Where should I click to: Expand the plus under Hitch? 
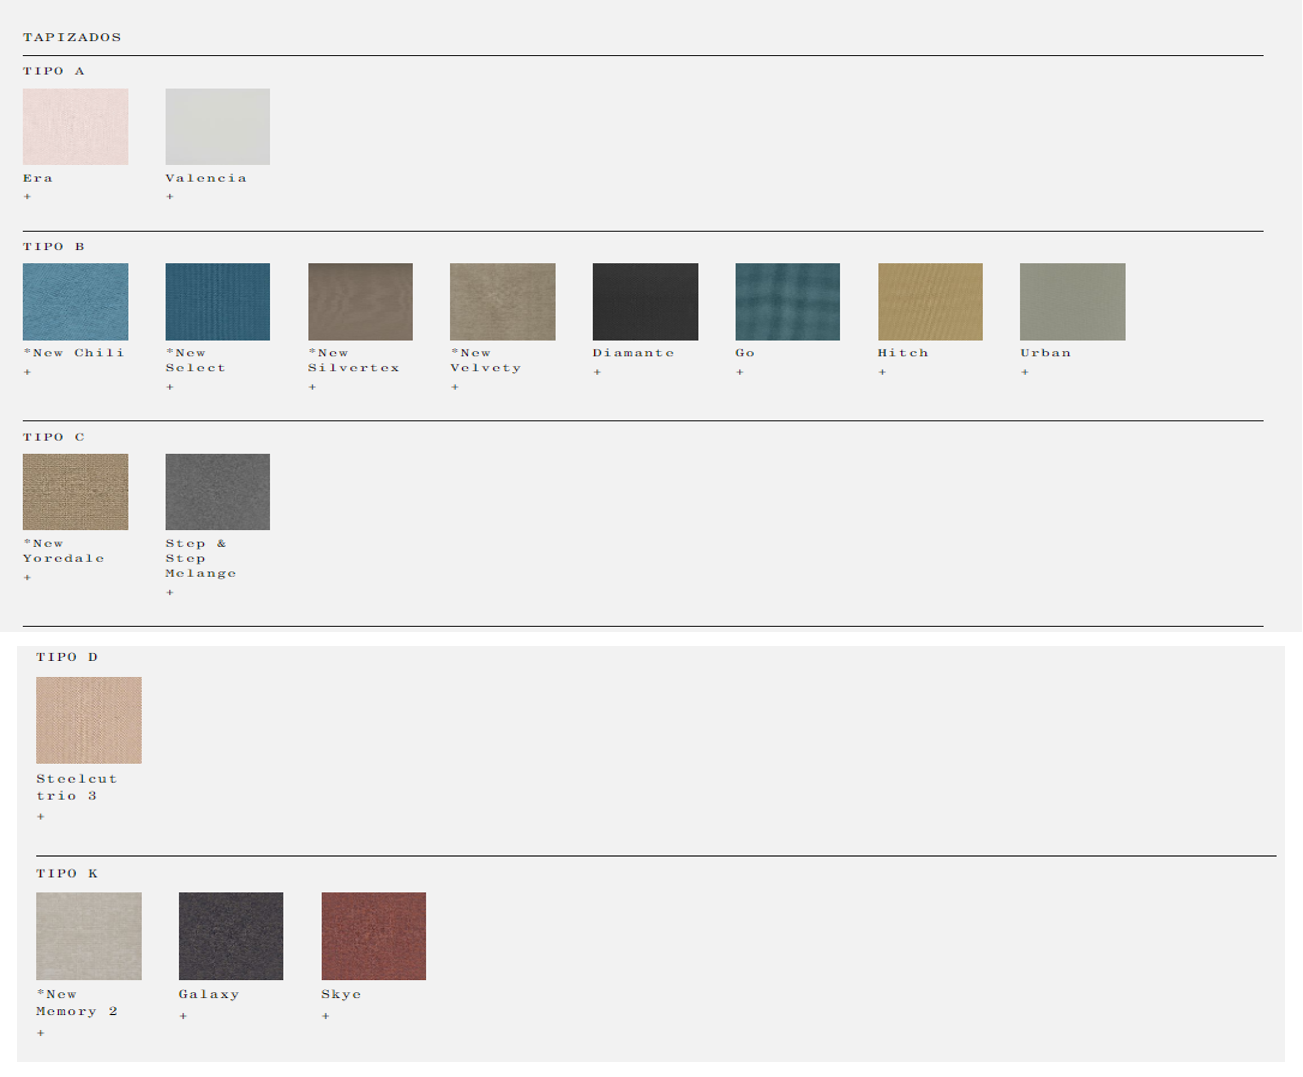[882, 372]
